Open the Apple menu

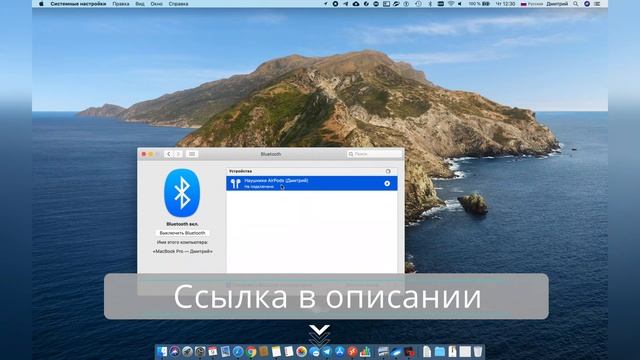(41, 4)
